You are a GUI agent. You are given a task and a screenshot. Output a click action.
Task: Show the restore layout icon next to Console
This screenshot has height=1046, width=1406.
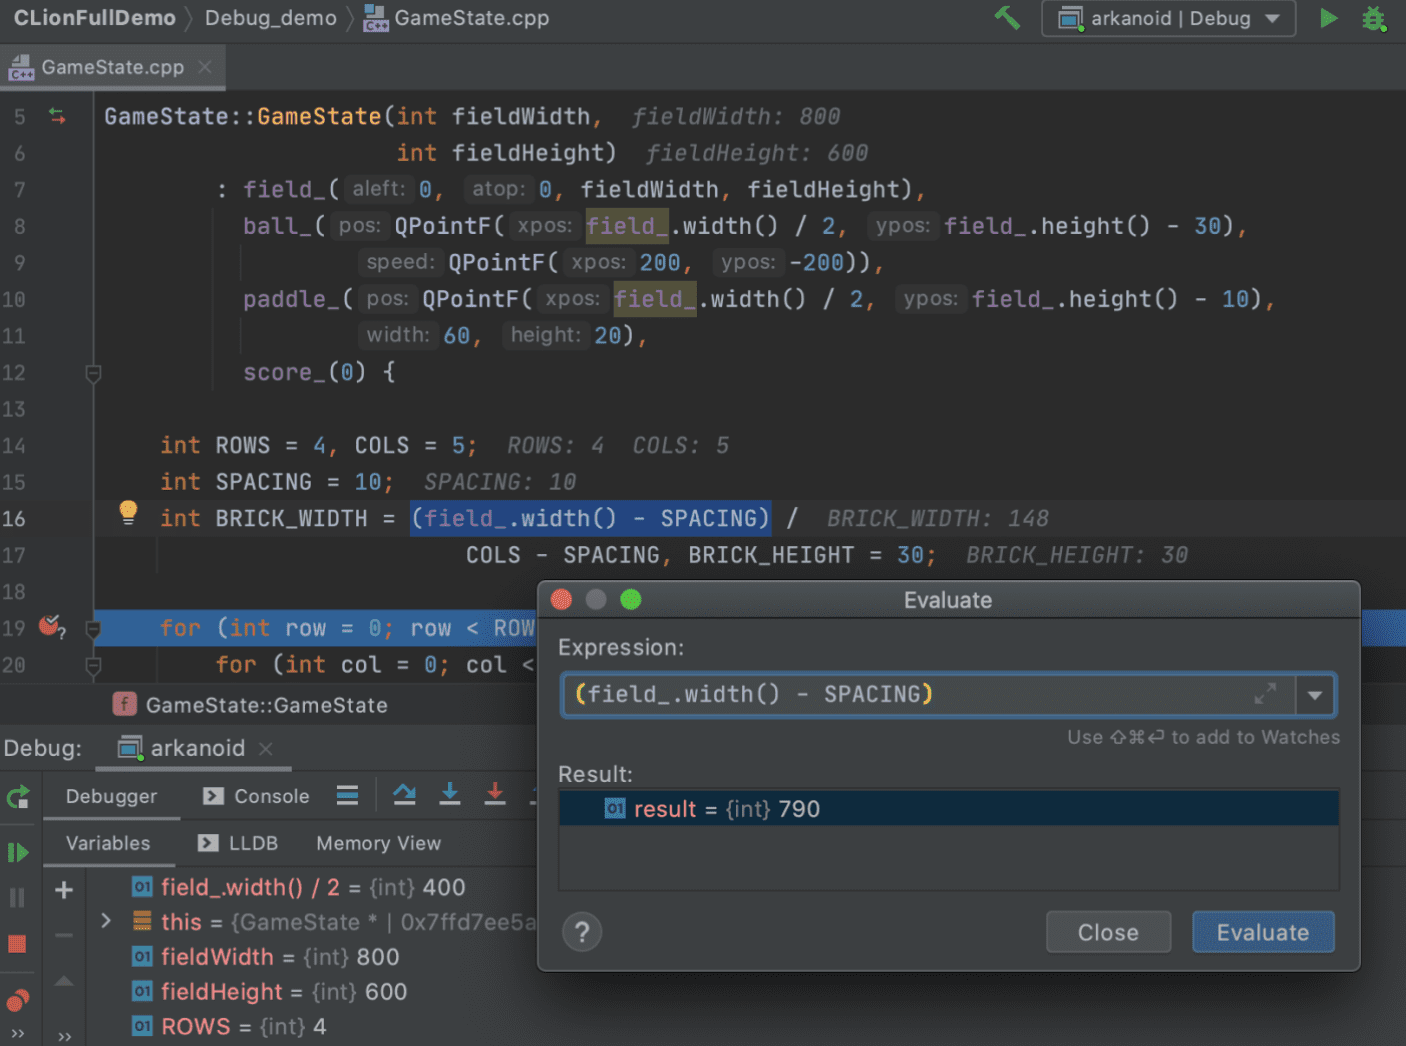347,794
